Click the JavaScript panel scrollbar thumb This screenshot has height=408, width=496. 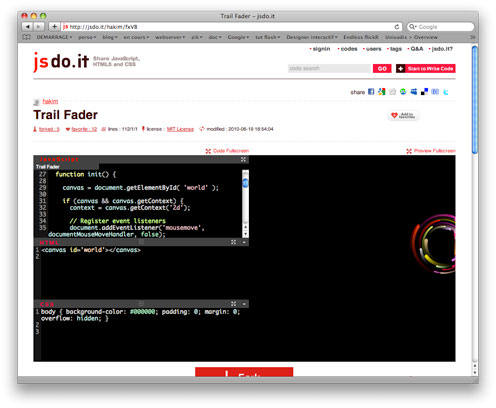245,183
